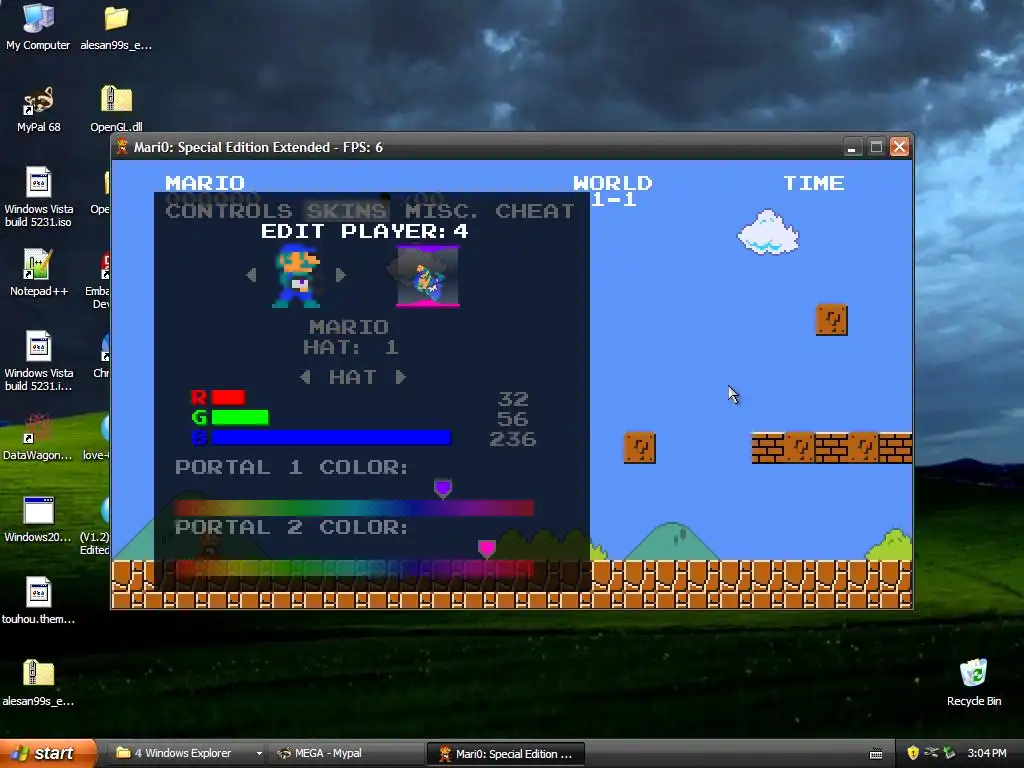Pick a hue on Portal 1 rainbow bar
This screenshot has height=768, width=1024.
[354, 507]
